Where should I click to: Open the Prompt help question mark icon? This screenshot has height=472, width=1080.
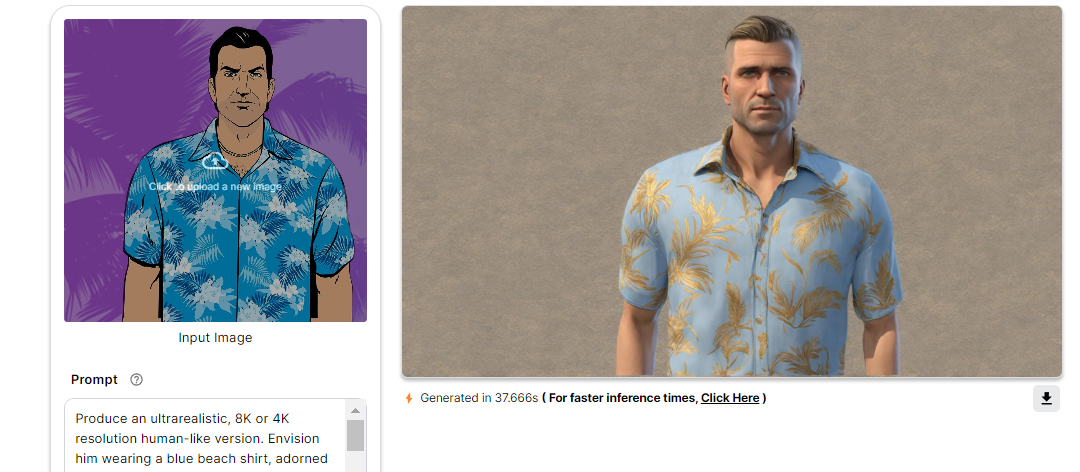tap(136, 380)
